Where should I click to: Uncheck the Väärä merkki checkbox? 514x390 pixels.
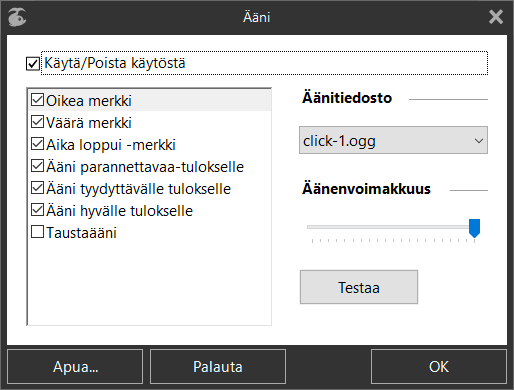click(37, 122)
